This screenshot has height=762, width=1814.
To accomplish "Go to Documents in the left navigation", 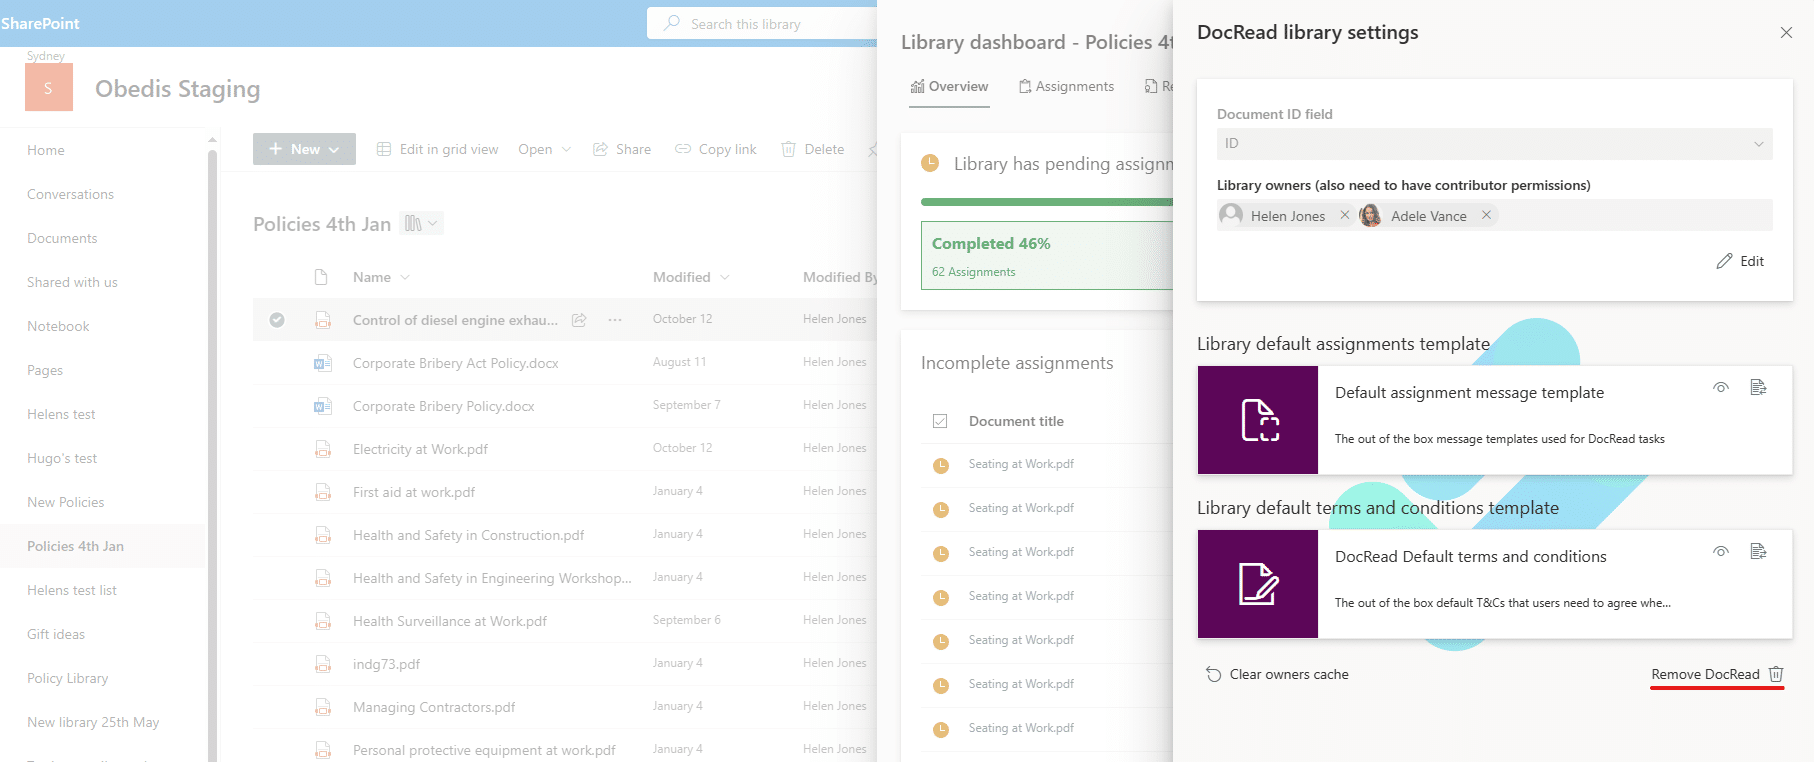I will 62,238.
